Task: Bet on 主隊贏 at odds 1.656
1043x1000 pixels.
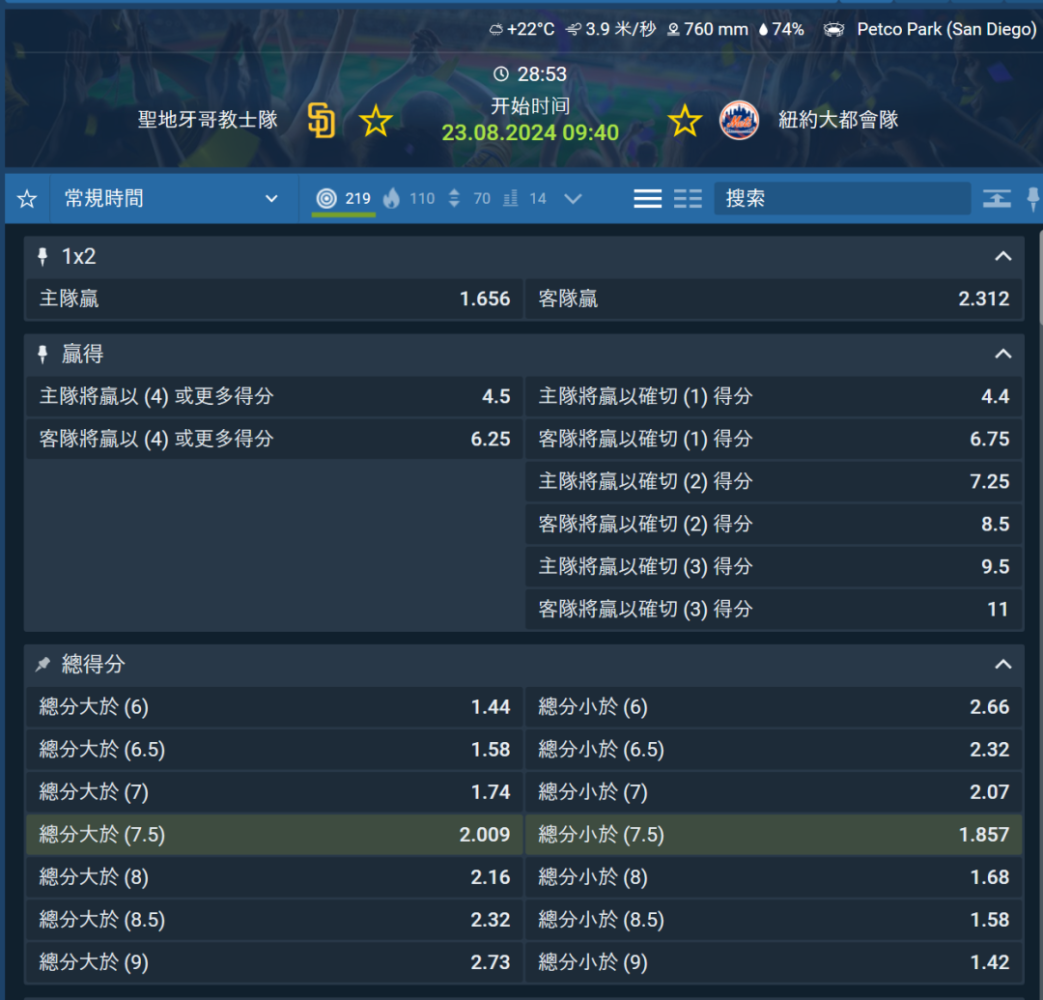Action: pyautogui.click(x=275, y=299)
